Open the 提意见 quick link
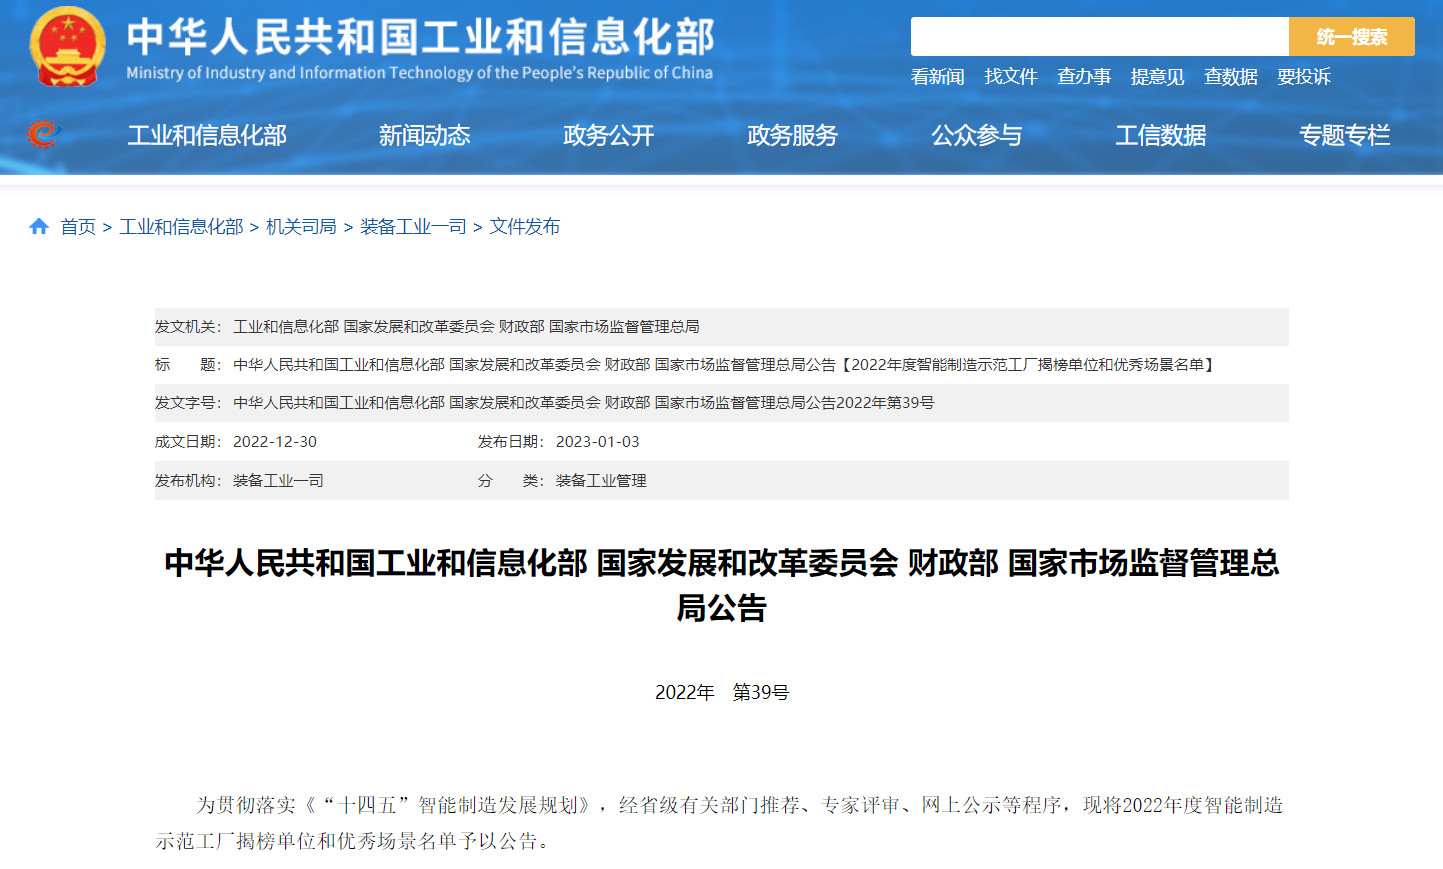 click(x=1157, y=77)
